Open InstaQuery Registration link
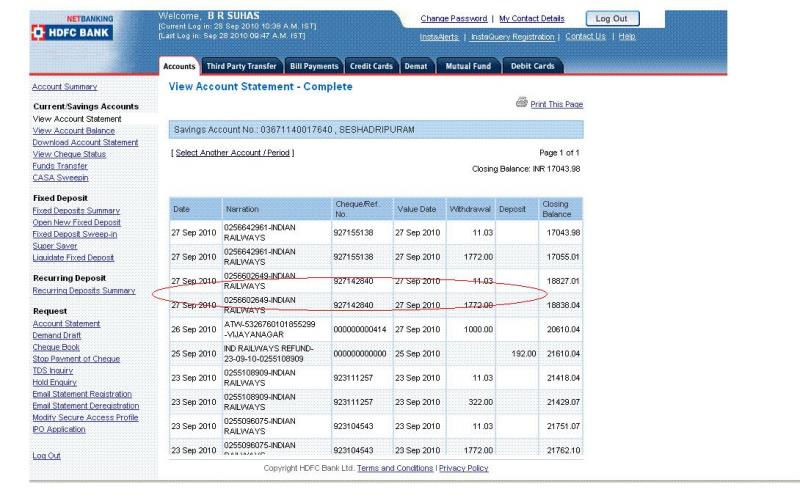Screen dimensions: 800x498 [512, 37]
